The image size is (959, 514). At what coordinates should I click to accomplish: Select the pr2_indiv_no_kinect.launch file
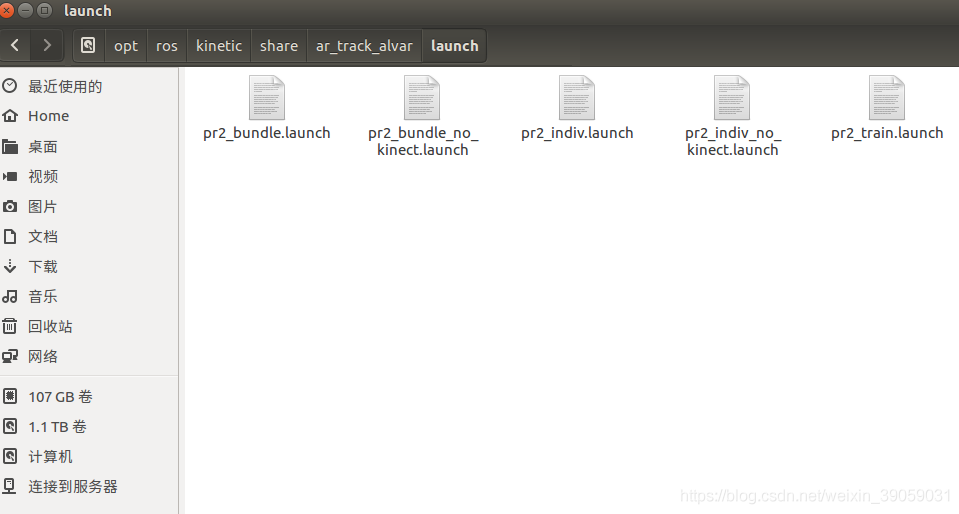pos(732,99)
